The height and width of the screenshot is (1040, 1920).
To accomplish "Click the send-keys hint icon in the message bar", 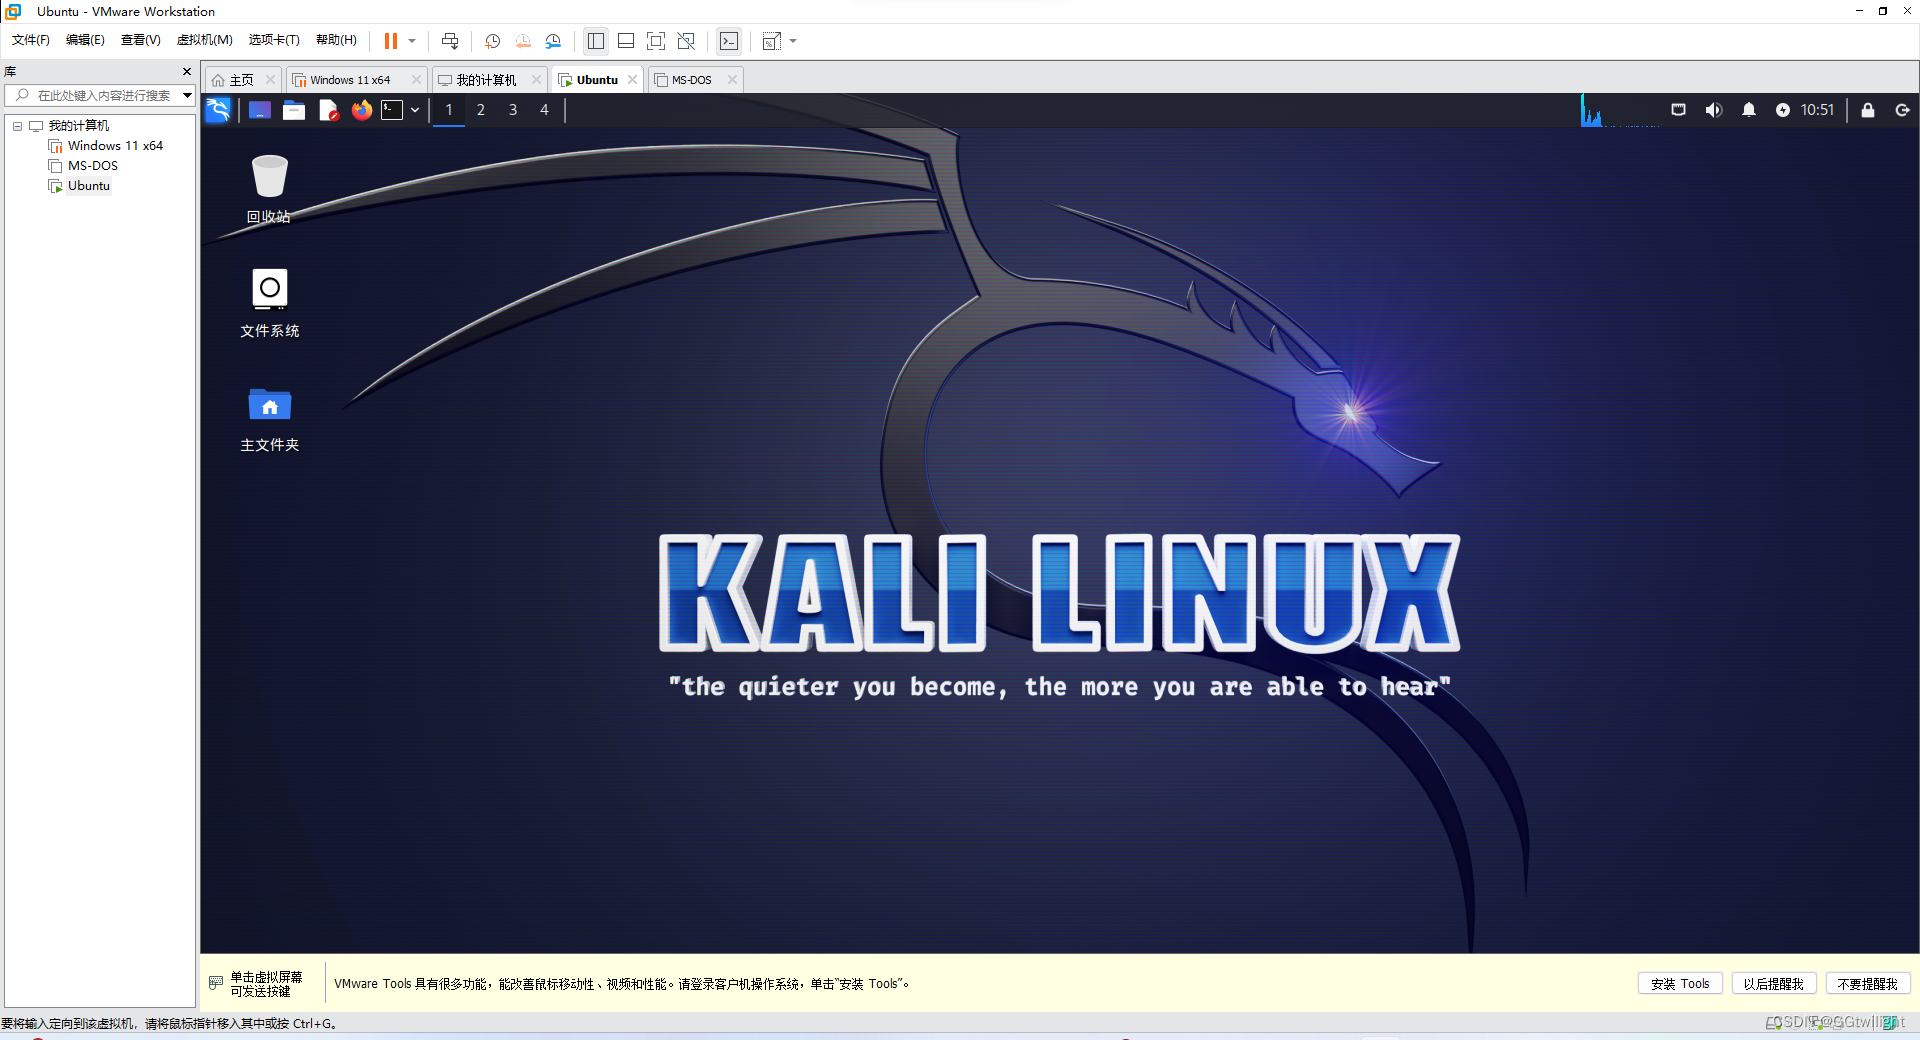I will coord(216,983).
